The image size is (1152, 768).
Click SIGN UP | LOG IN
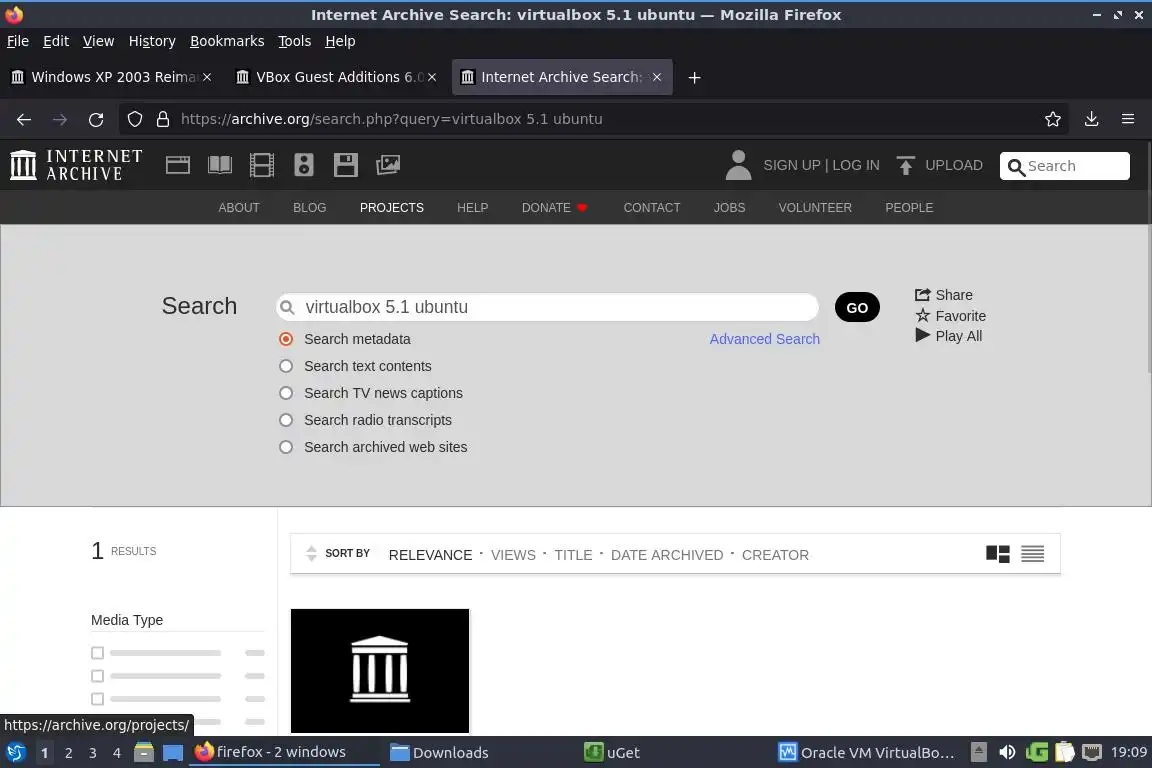click(821, 165)
